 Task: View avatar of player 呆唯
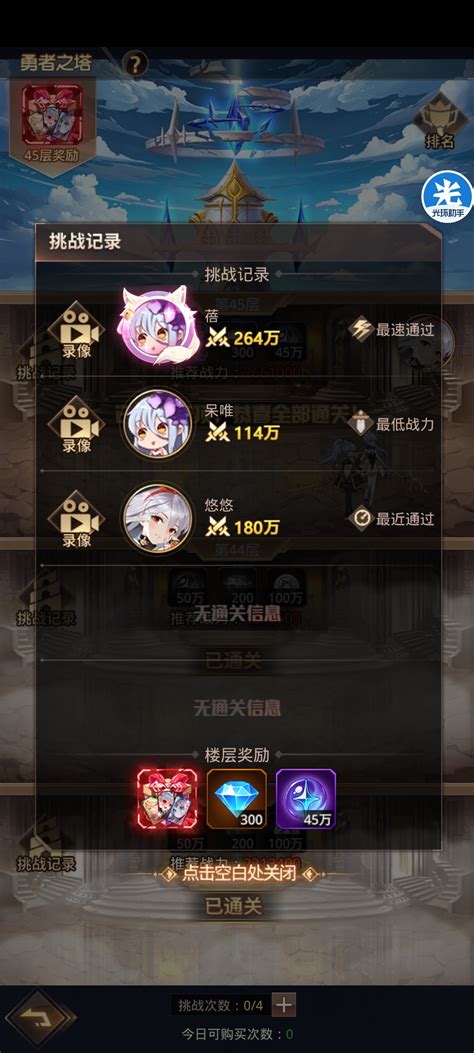click(158, 424)
